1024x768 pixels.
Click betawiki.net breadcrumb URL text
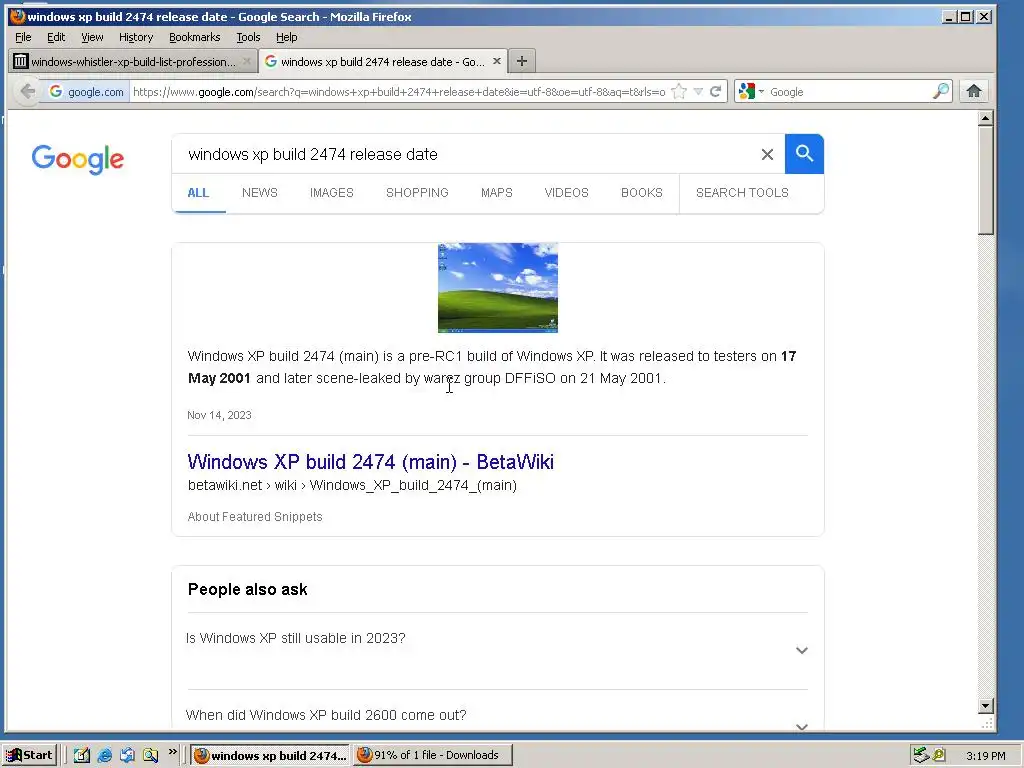tap(352, 485)
